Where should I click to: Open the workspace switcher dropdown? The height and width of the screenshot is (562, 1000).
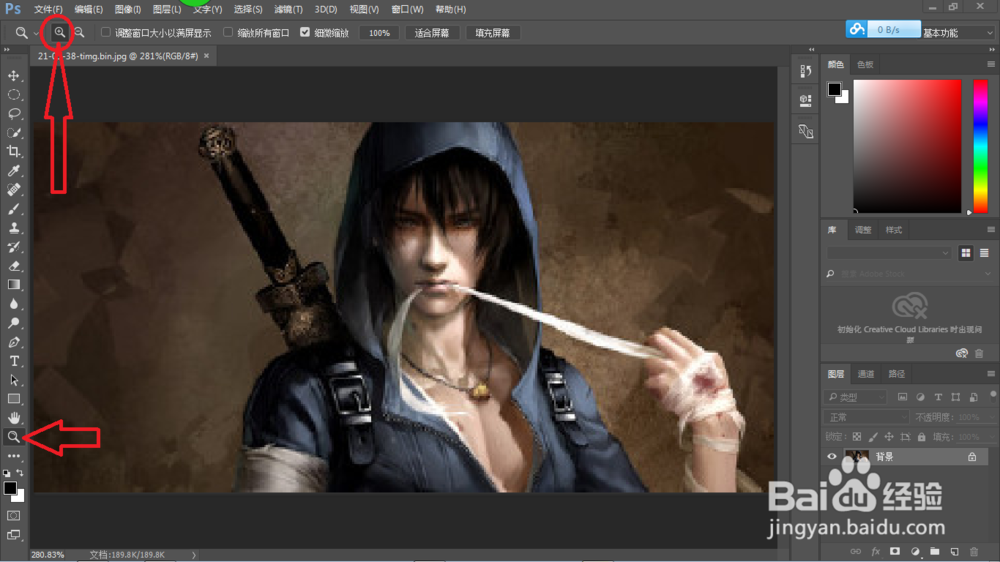(x=959, y=33)
